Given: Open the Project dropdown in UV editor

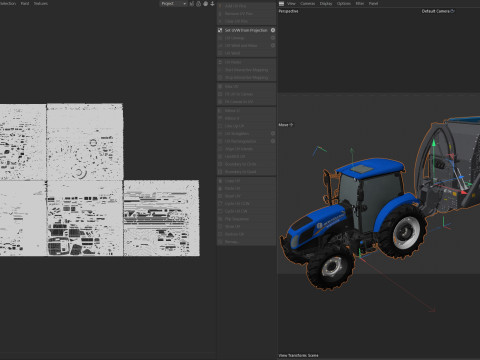Looking at the screenshot, I should pyautogui.click(x=173, y=4).
